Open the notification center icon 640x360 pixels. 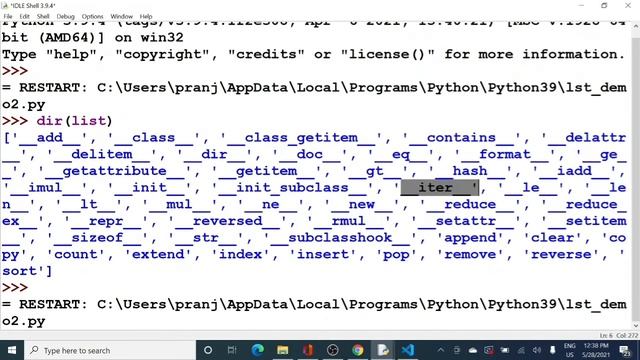[x=624, y=350]
